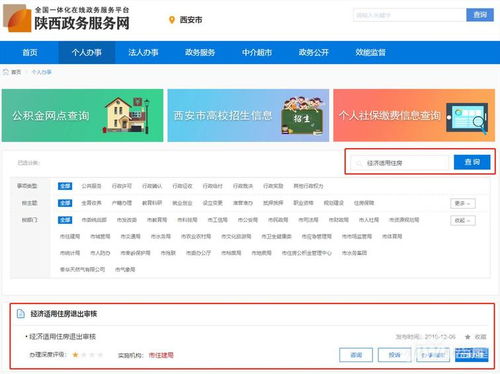Filter by 其他行政权力 item type

tap(308, 186)
